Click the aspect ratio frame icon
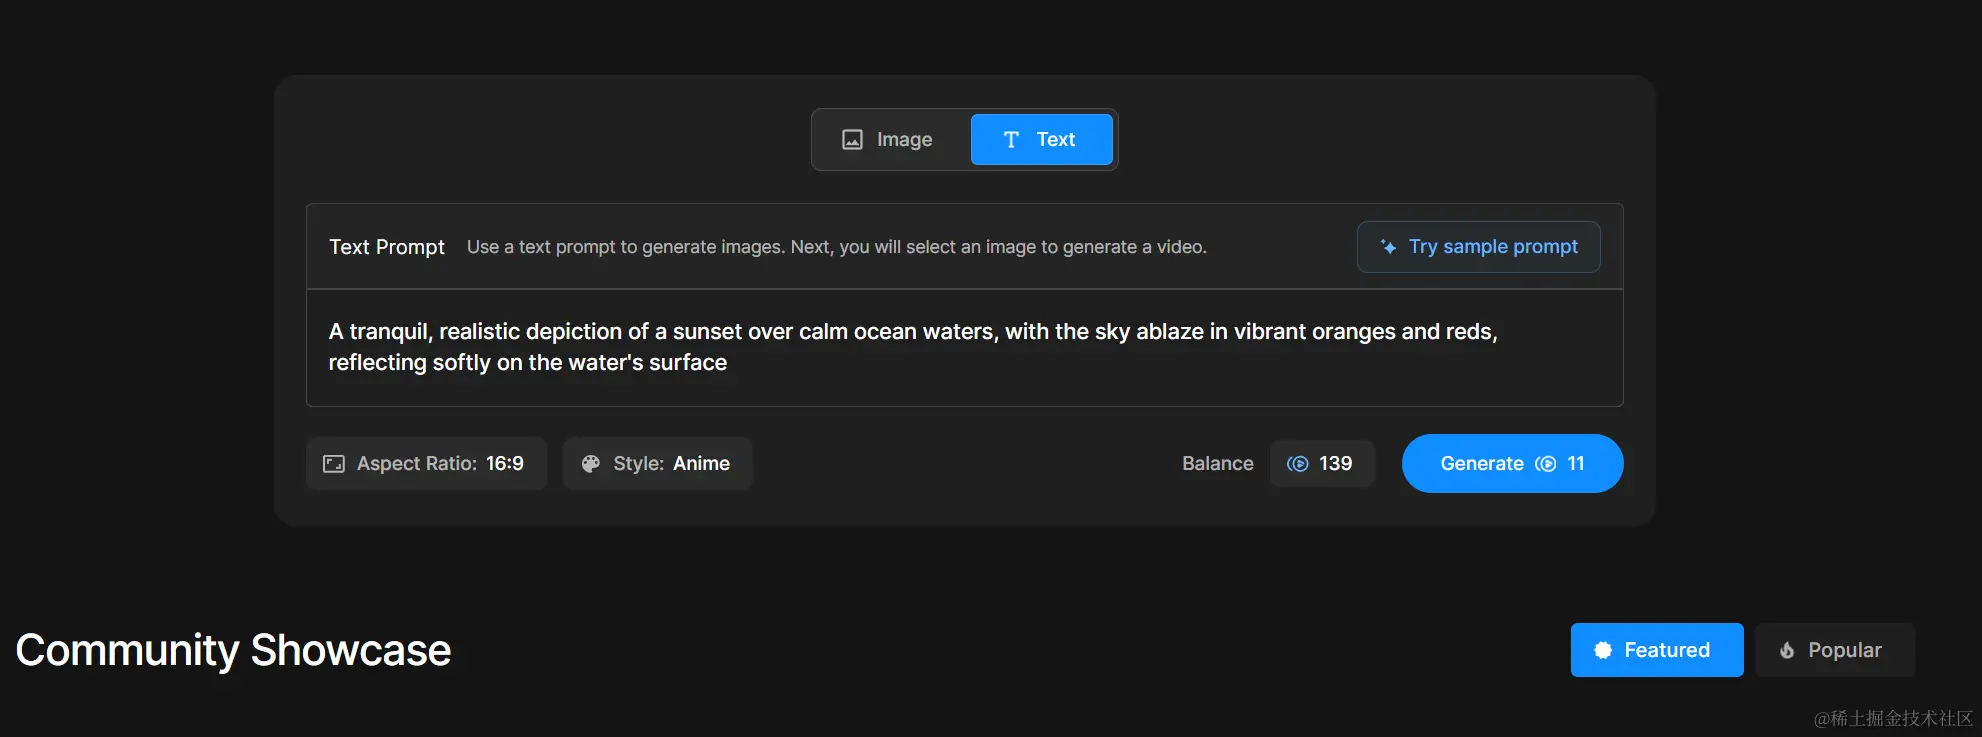 click(334, 464)
